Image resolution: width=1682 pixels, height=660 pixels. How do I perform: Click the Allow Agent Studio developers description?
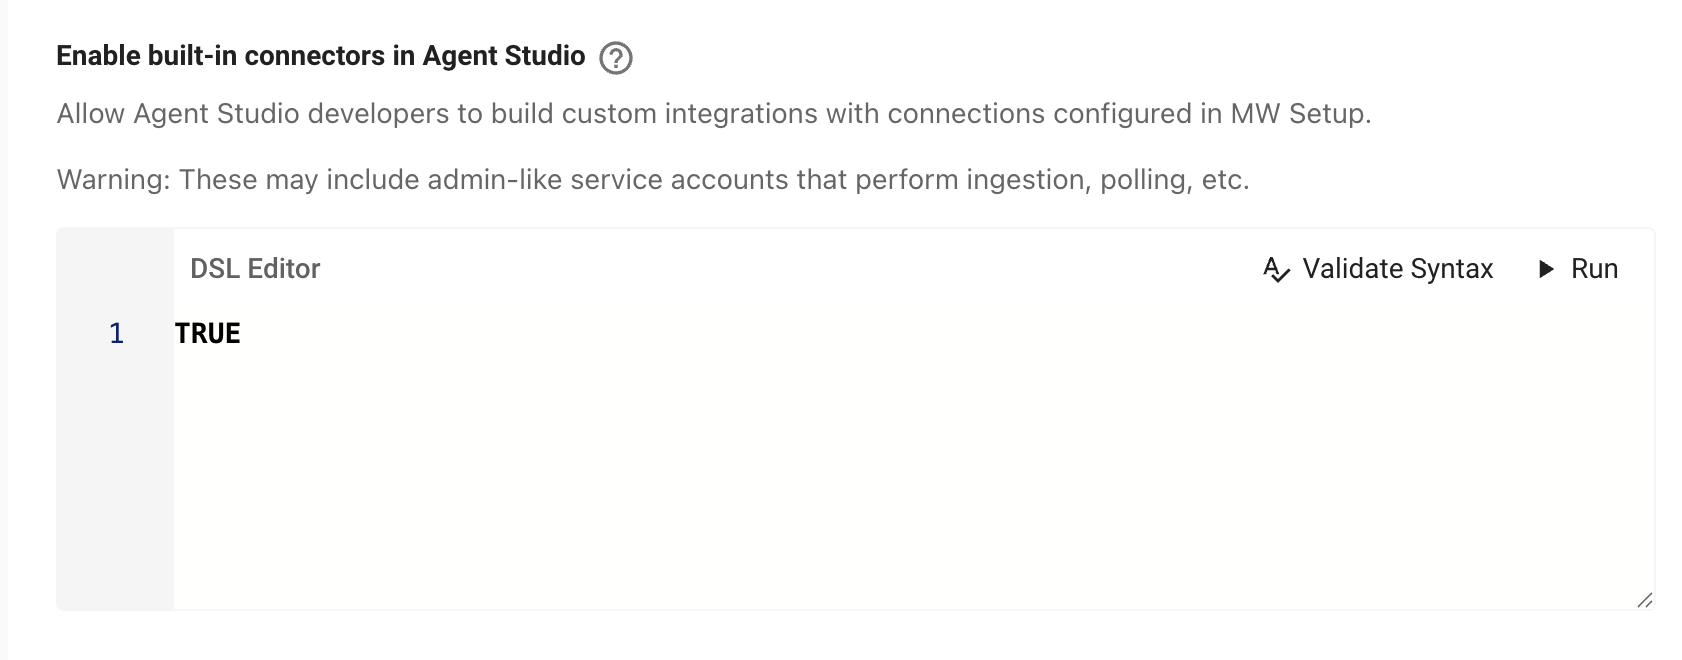714,114
